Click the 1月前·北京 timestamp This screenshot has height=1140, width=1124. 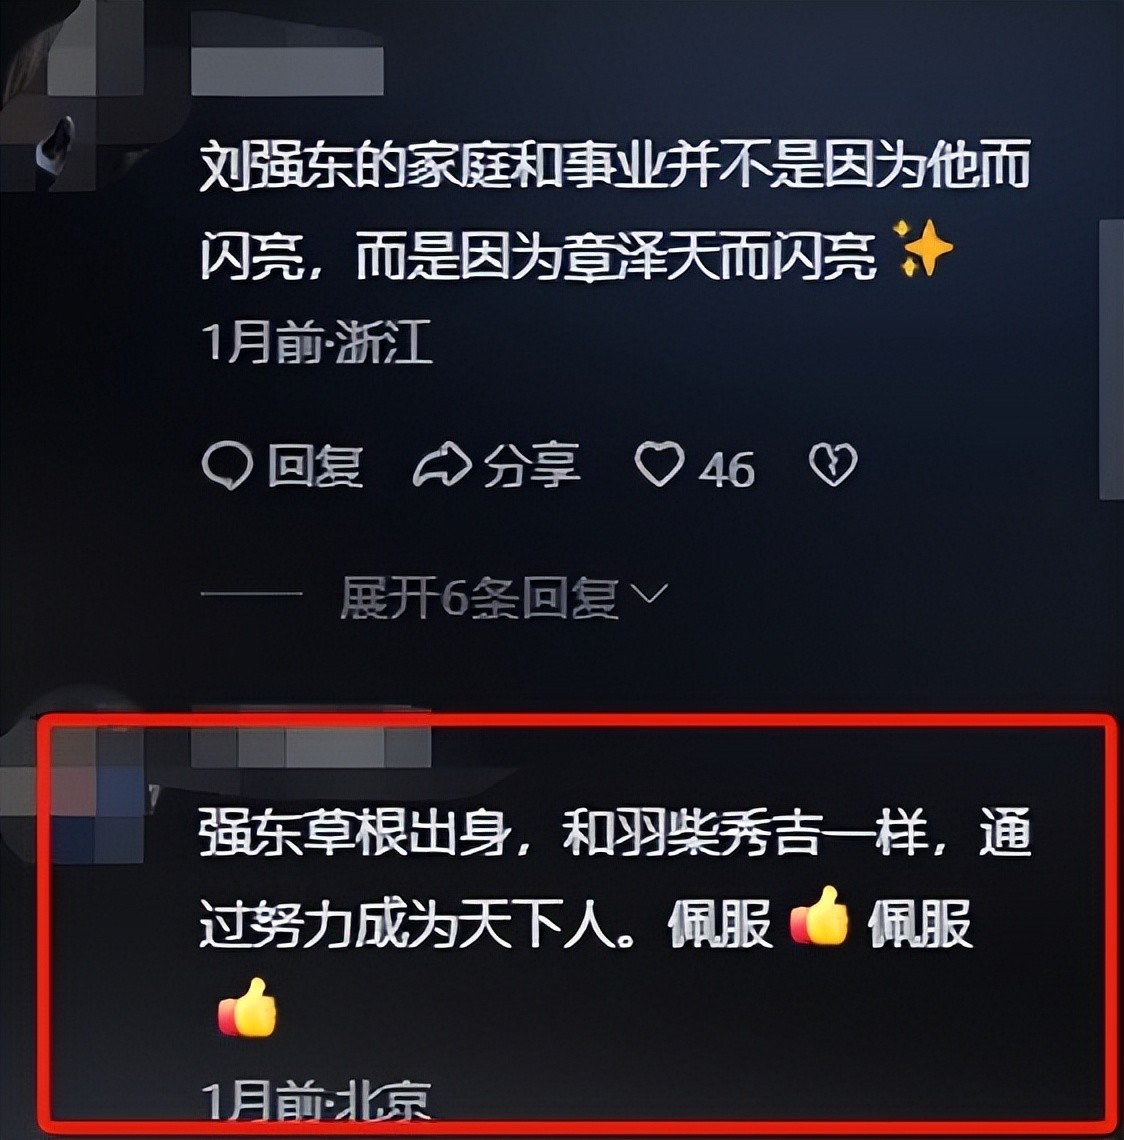316,1100
